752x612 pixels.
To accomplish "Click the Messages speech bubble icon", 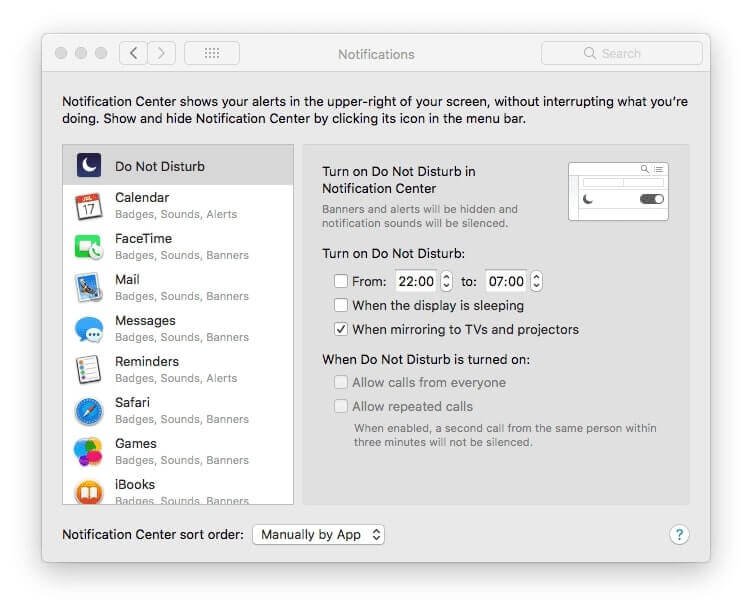I will [x=89, y=330].
